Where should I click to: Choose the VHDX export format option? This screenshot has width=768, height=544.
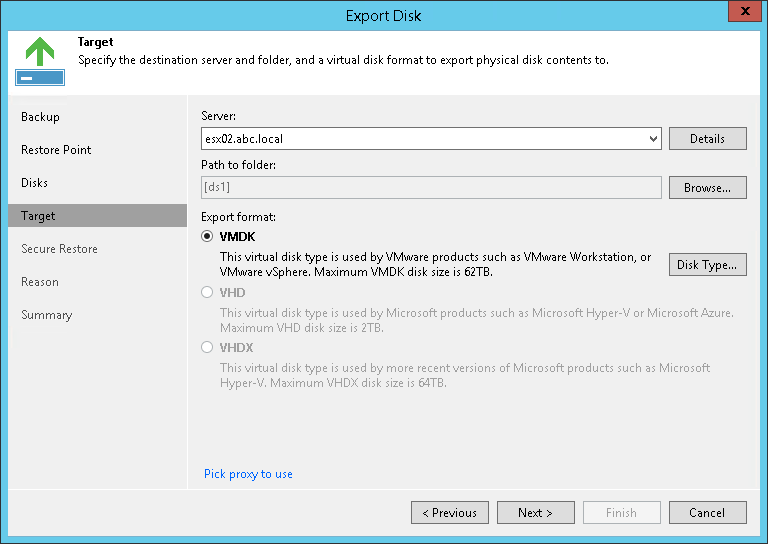207,347
